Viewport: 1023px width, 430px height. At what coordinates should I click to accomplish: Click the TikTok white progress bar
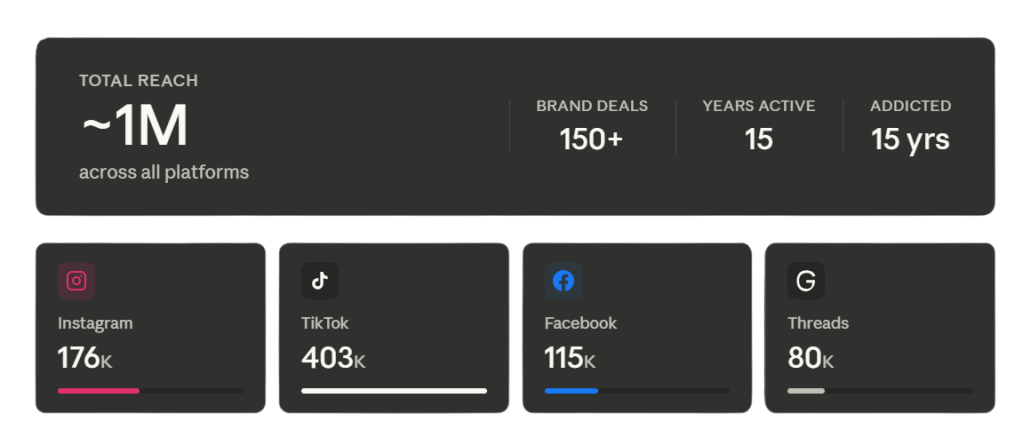pyautogui.click(x=394, y=390)
